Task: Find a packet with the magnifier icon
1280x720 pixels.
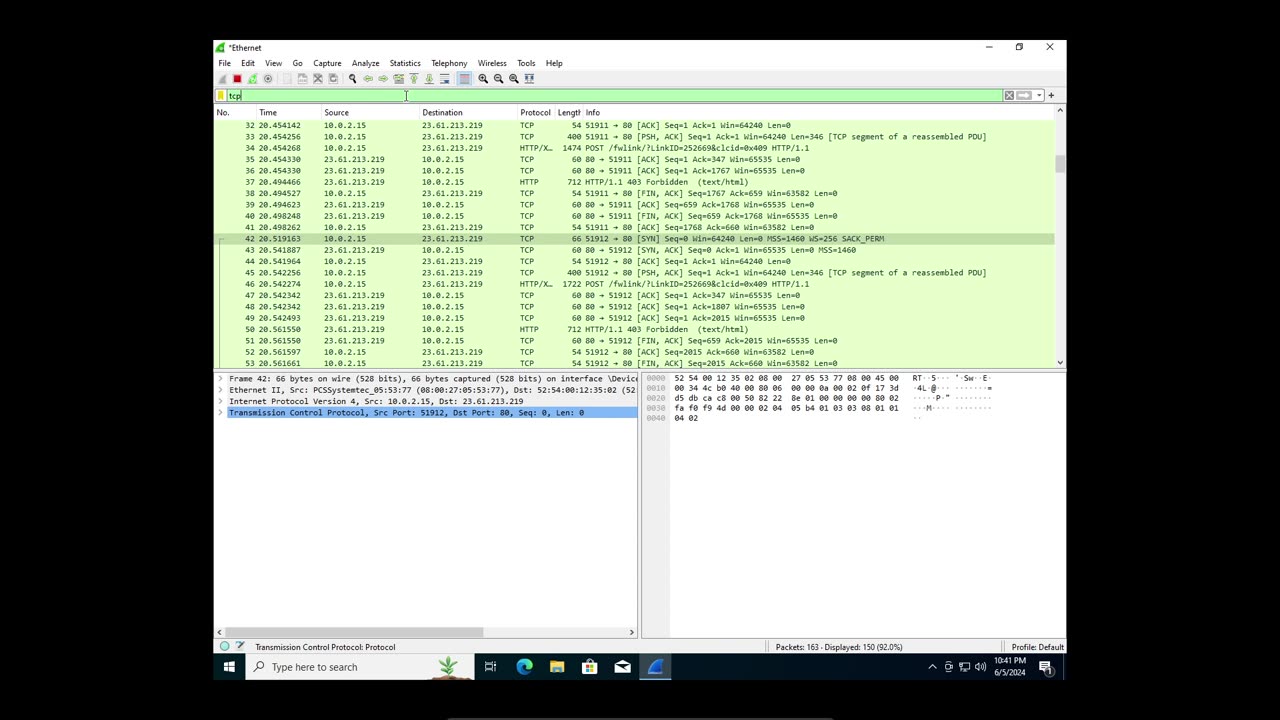Action: click(352, 79)
